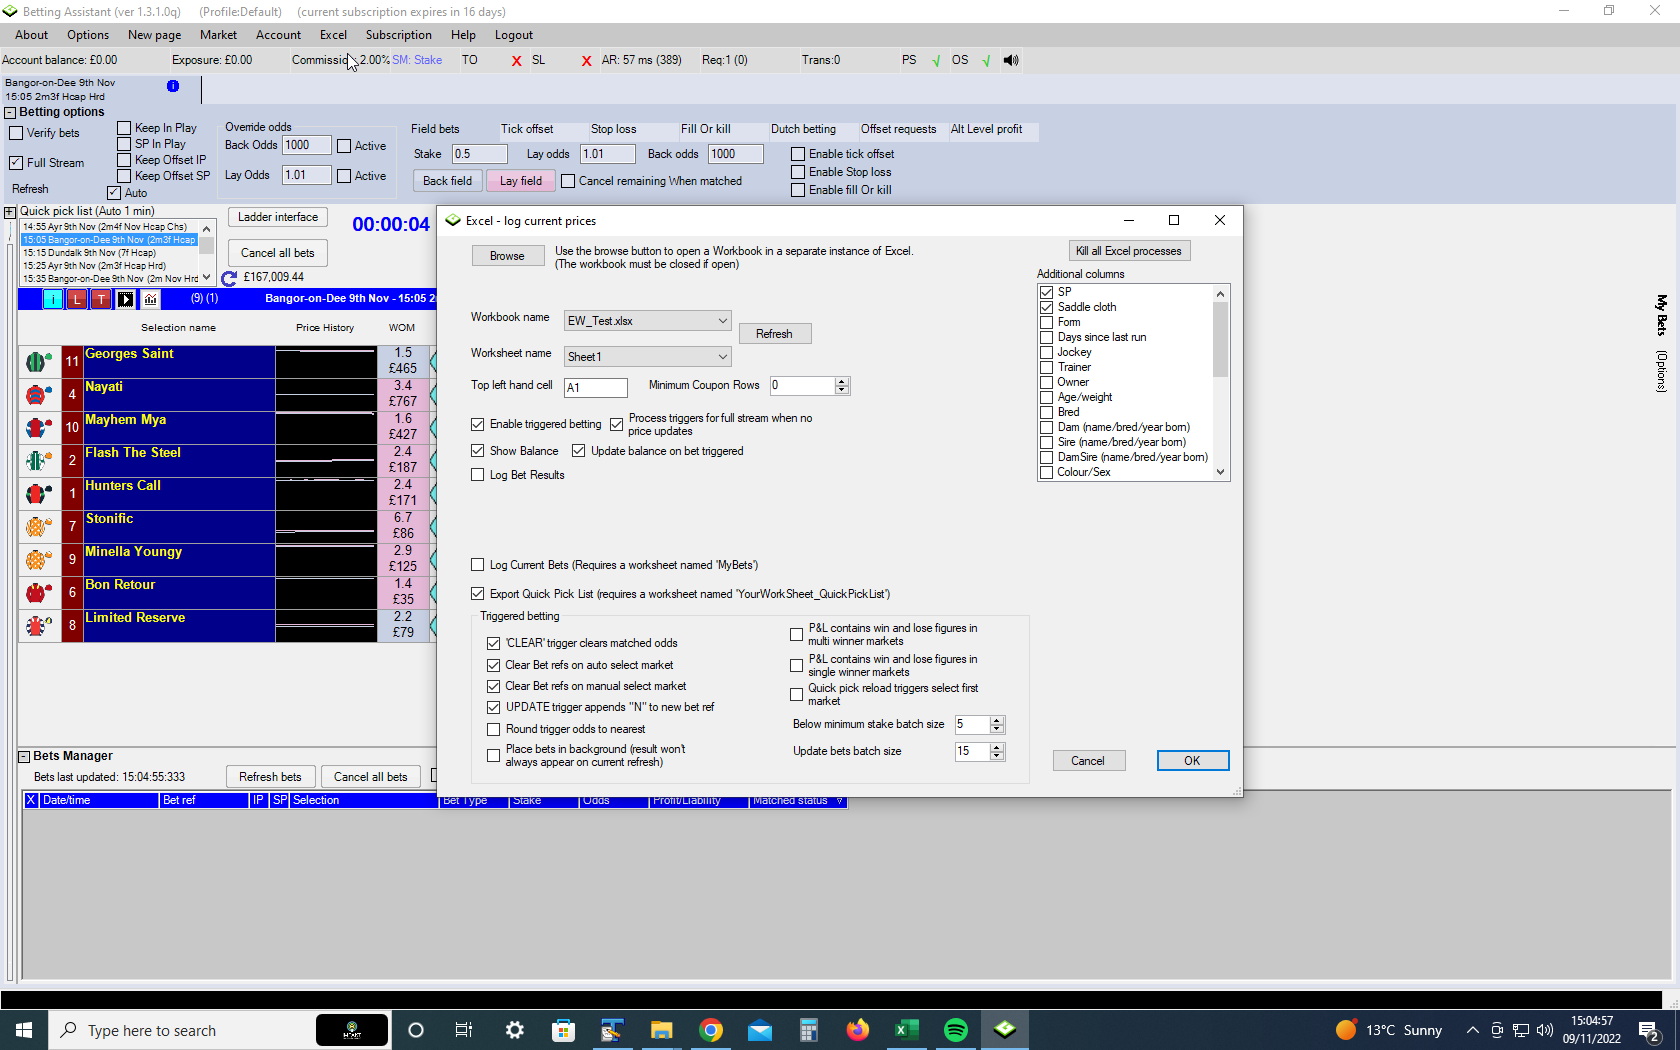The image size is (1680, 1050).
Task: Open the Excel menu
Action: [333, 35]
